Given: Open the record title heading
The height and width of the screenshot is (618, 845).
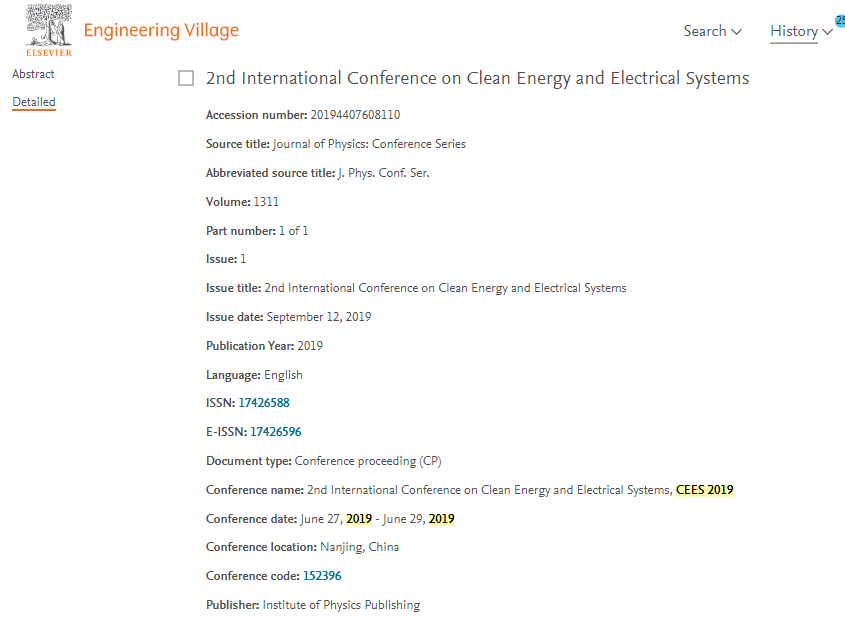Looking at the screenshot, I should pyautogui.click(x=477, y=78).
